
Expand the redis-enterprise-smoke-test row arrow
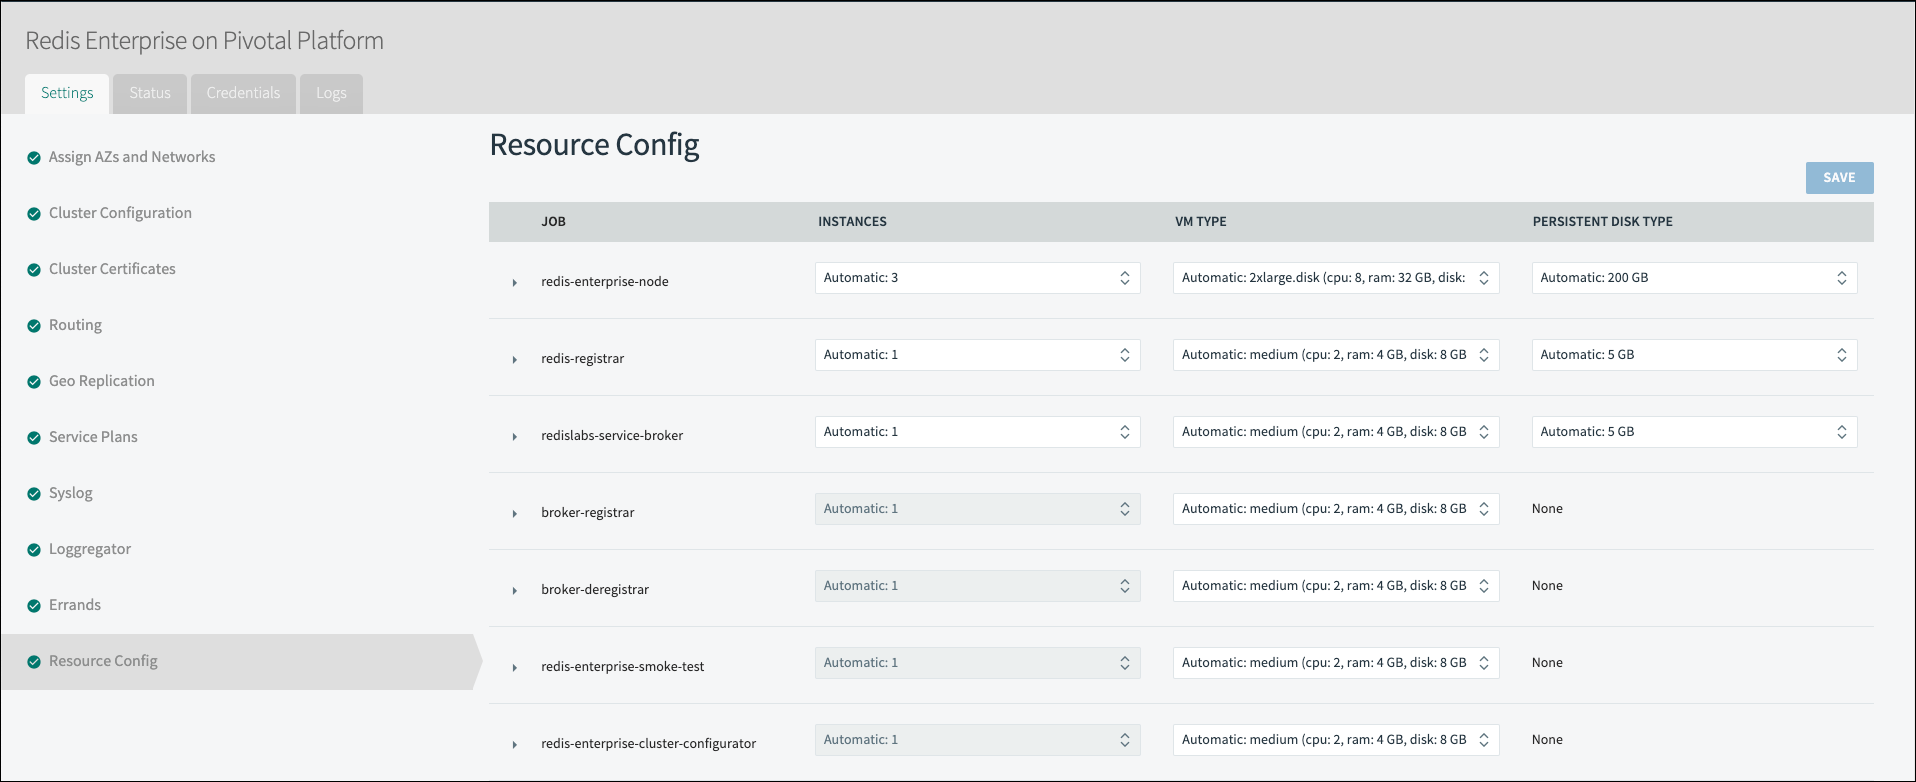tap(515, 668)
